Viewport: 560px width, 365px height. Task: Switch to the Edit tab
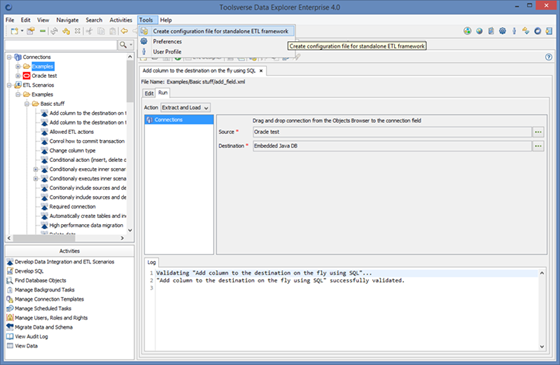[x=149, y=93]
